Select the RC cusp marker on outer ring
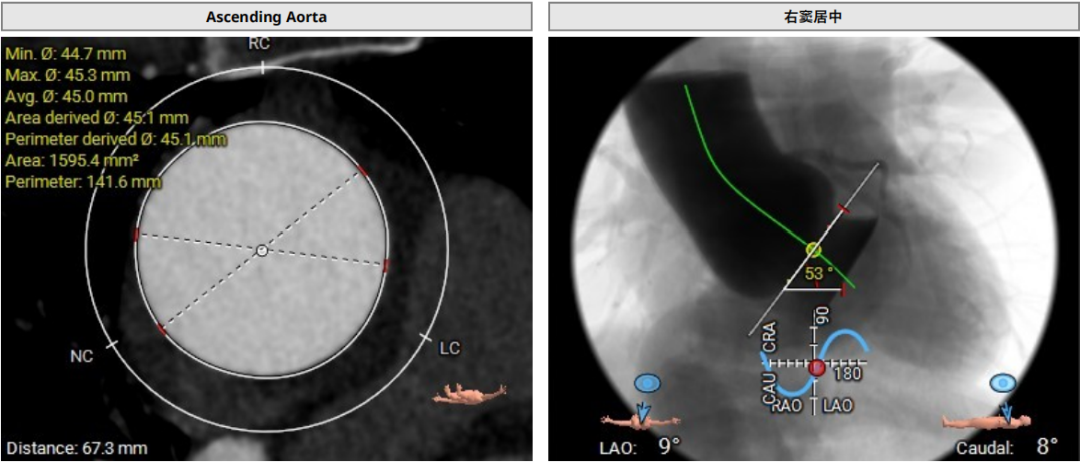The width and height of the screenshot is (1080, 462). (x=262, y=67)
